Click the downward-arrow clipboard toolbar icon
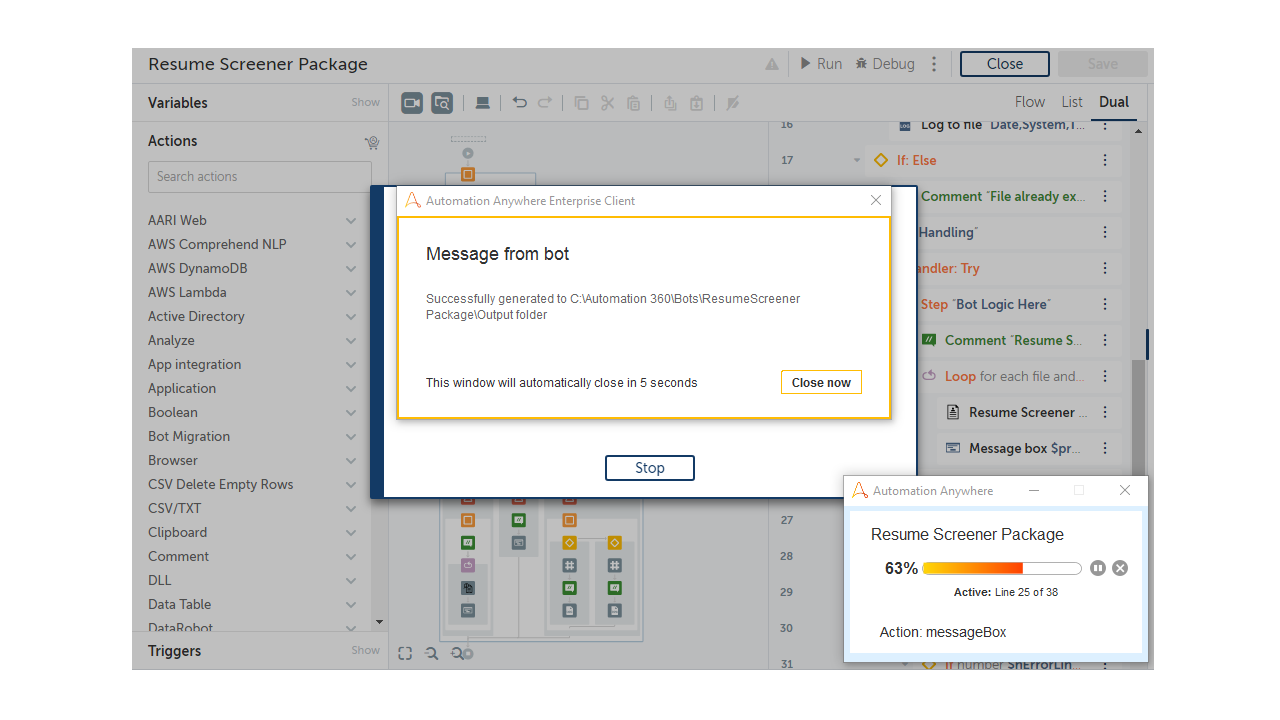 coord(696,103)
